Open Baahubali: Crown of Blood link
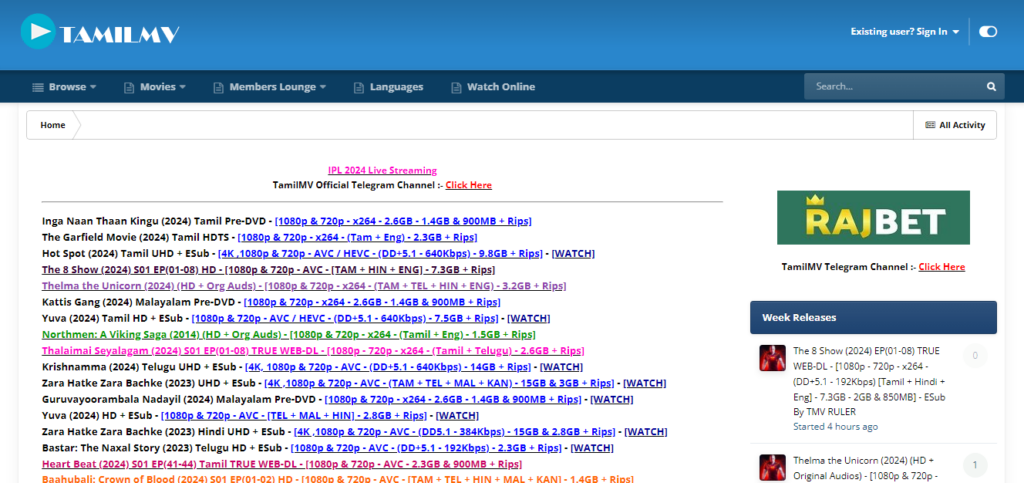The width and height of the screenshot is (1024, 483). click(x=338, y=479)
